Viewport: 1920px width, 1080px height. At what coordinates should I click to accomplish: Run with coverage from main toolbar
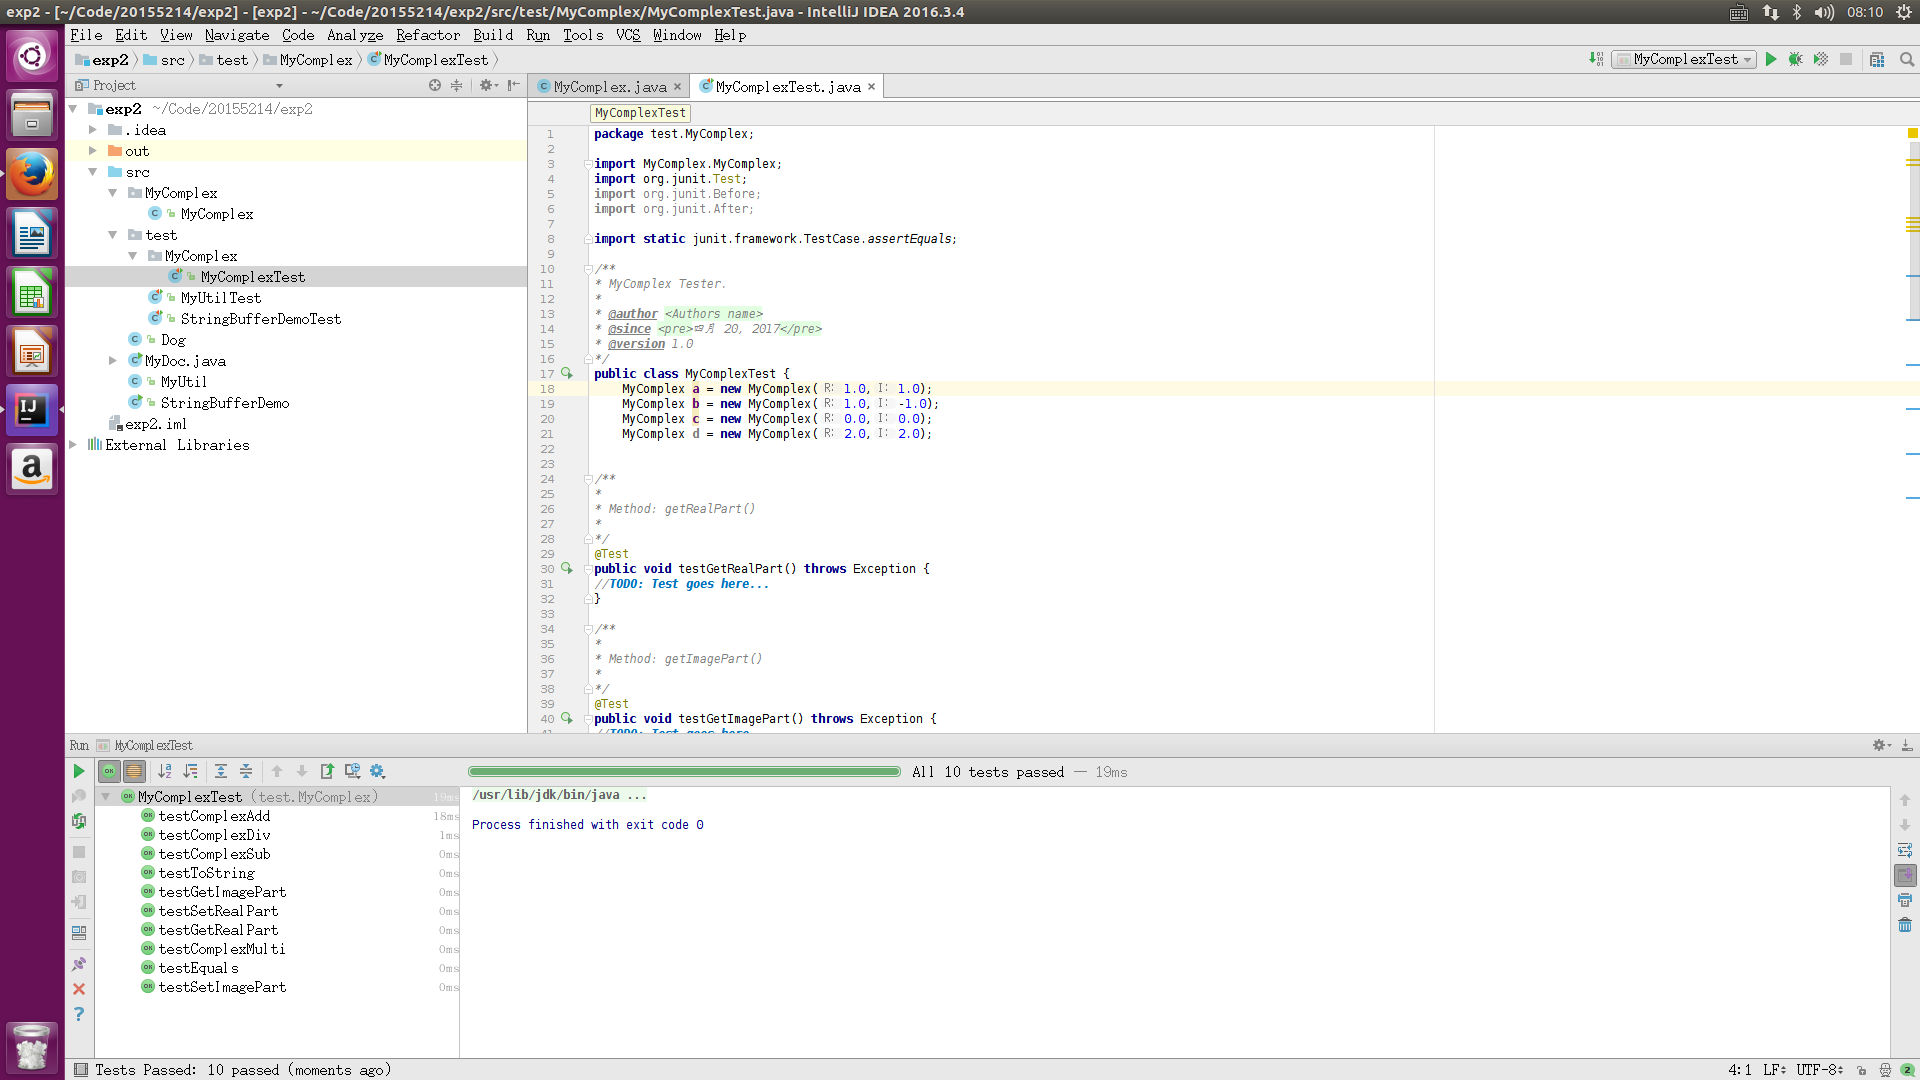click(1821, 59)
